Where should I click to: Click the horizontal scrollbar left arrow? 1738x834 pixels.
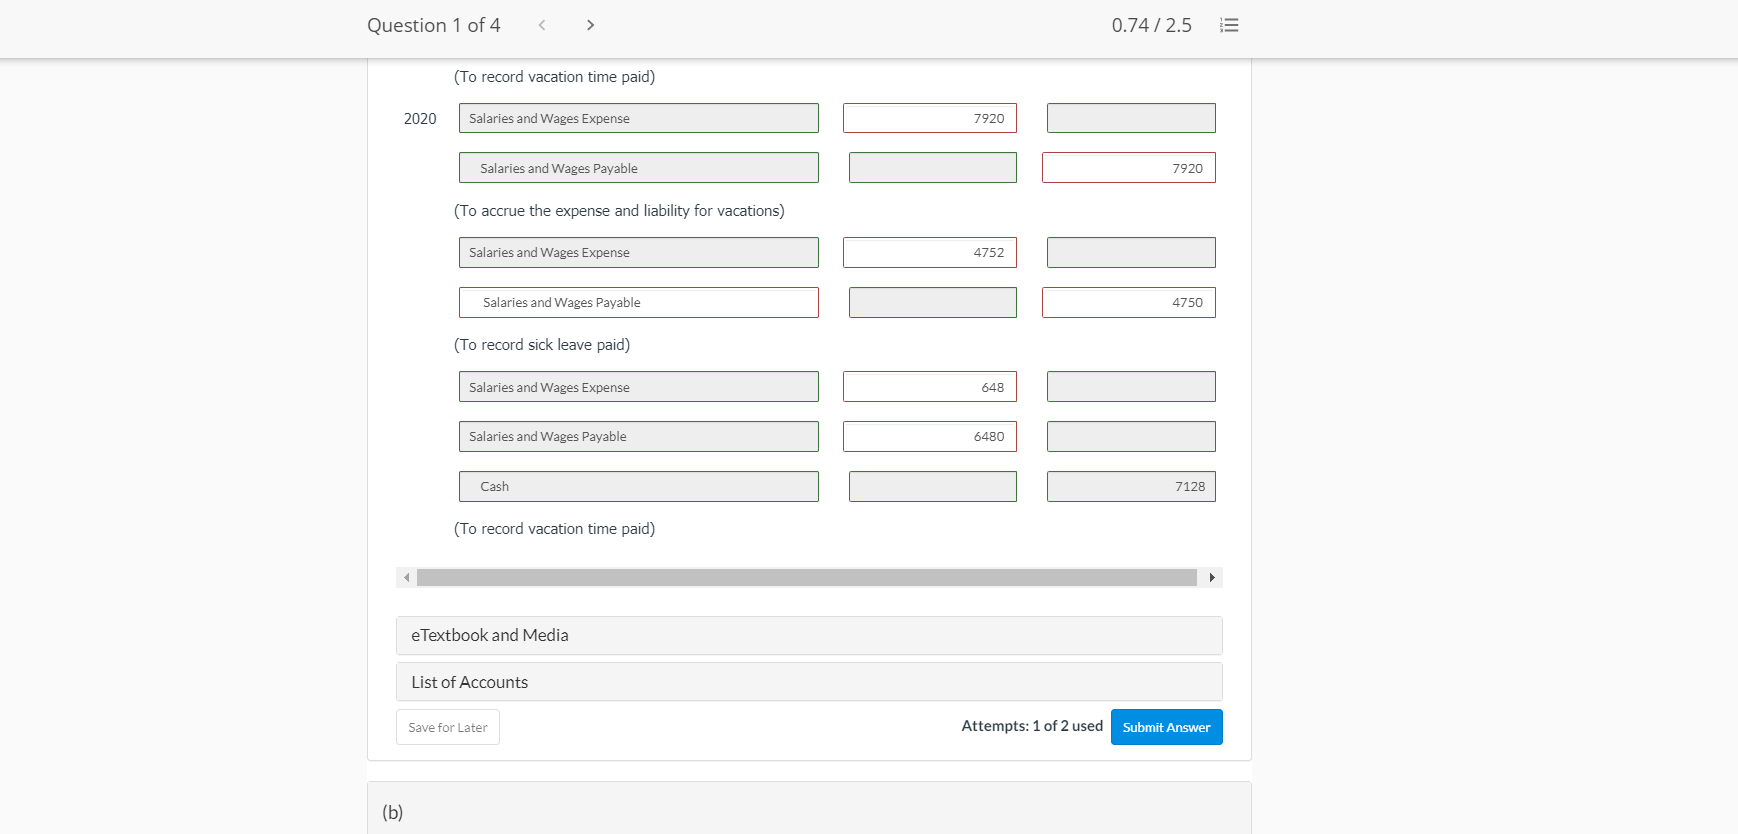pyautogui.click(x=406, y=578)
